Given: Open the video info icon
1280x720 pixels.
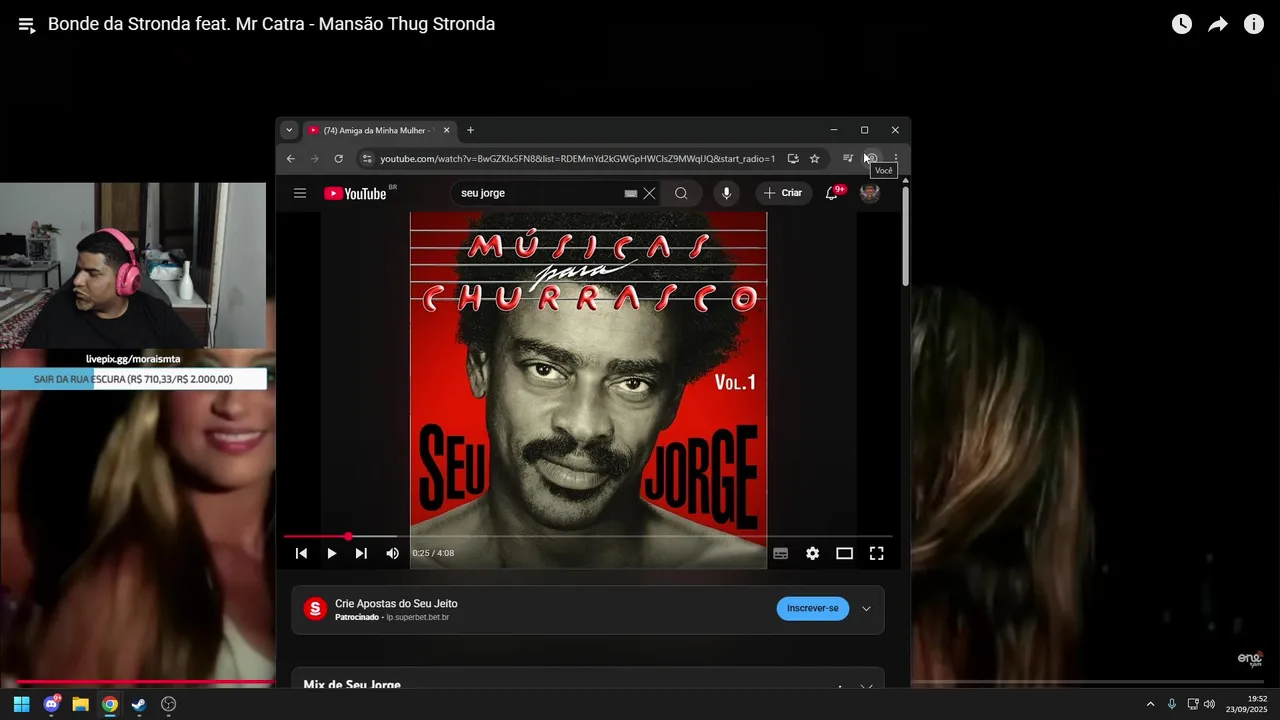Looking at the screenshot, I should coord(1254,24).
